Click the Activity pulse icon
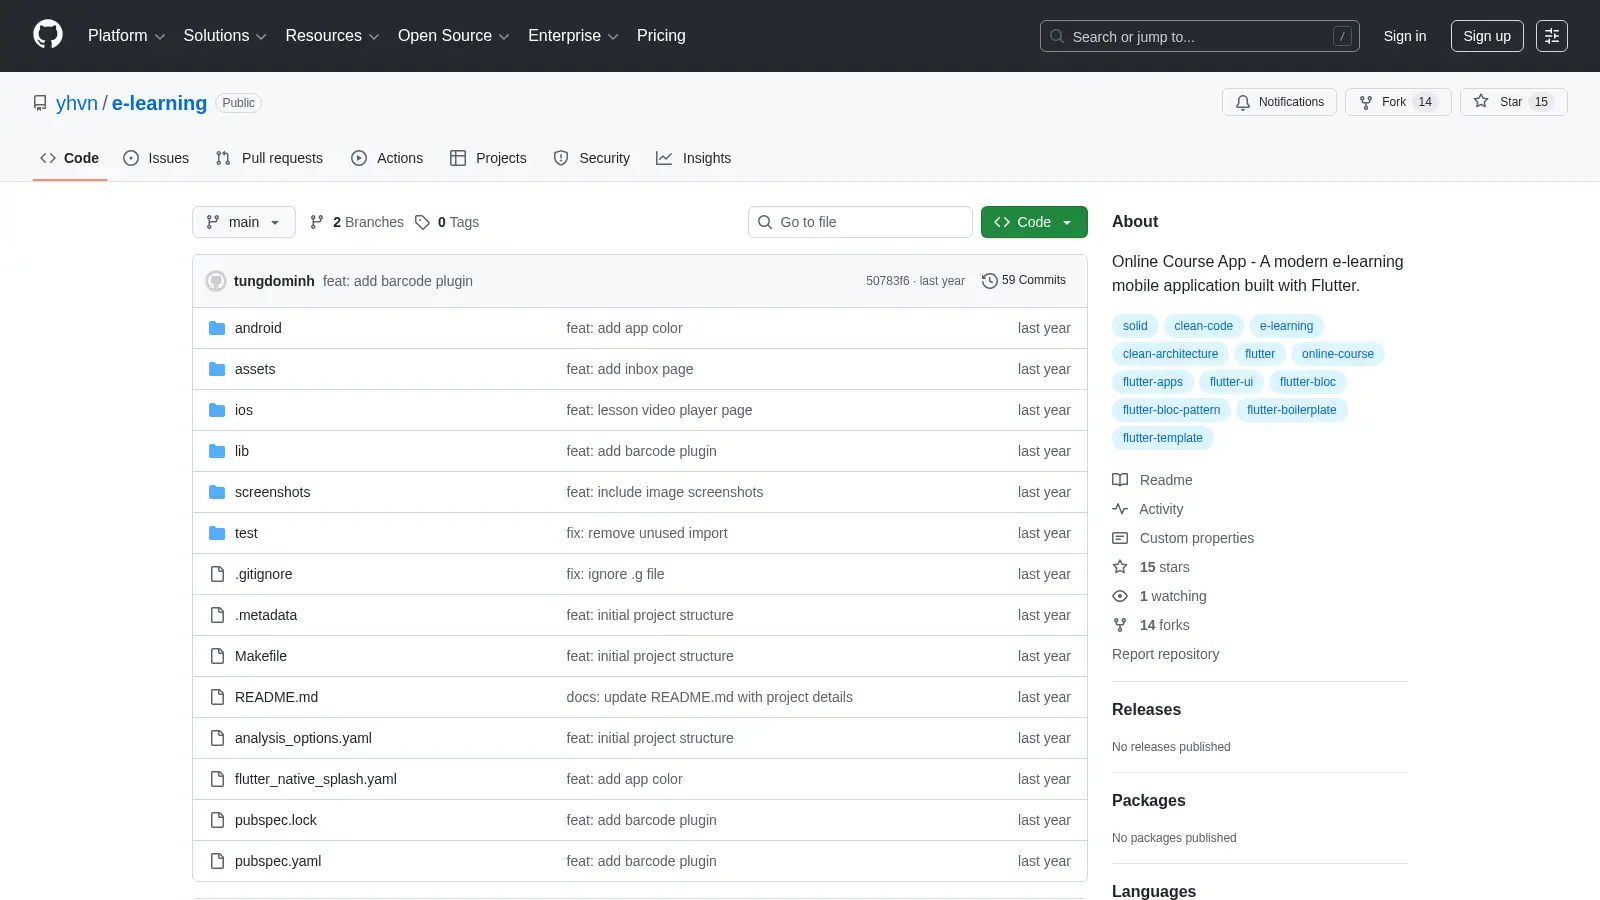The image size is (1600, 900). [x=1120, y=509]
